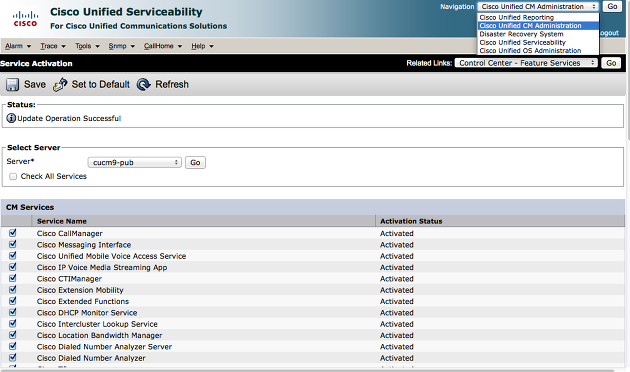
Task: Expand the Alarm menu
Action: (x=18, y=46)
